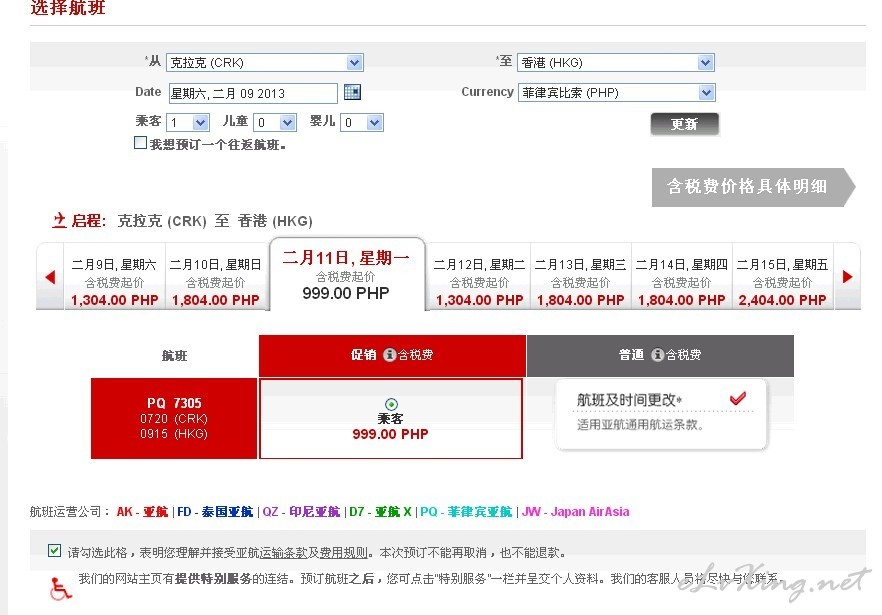This screenshot has width=882, height=615.
Task: Click the 航班及时间更改 info box
Action: [x=662, y=414]
